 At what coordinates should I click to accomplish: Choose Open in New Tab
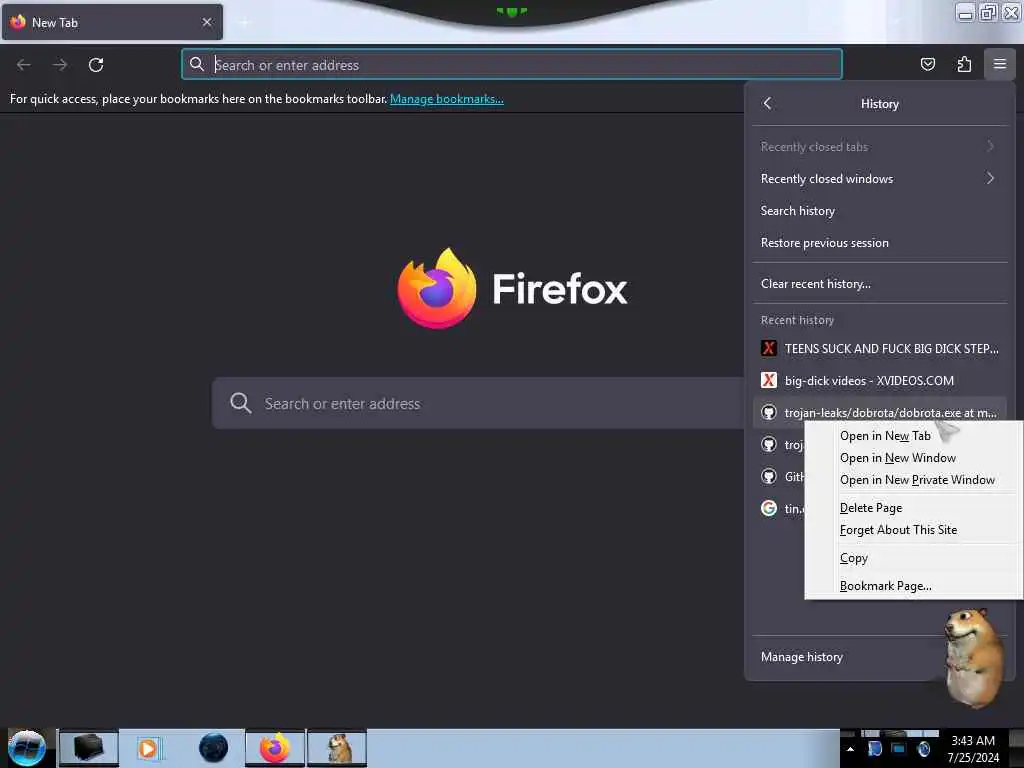[885, 436]
